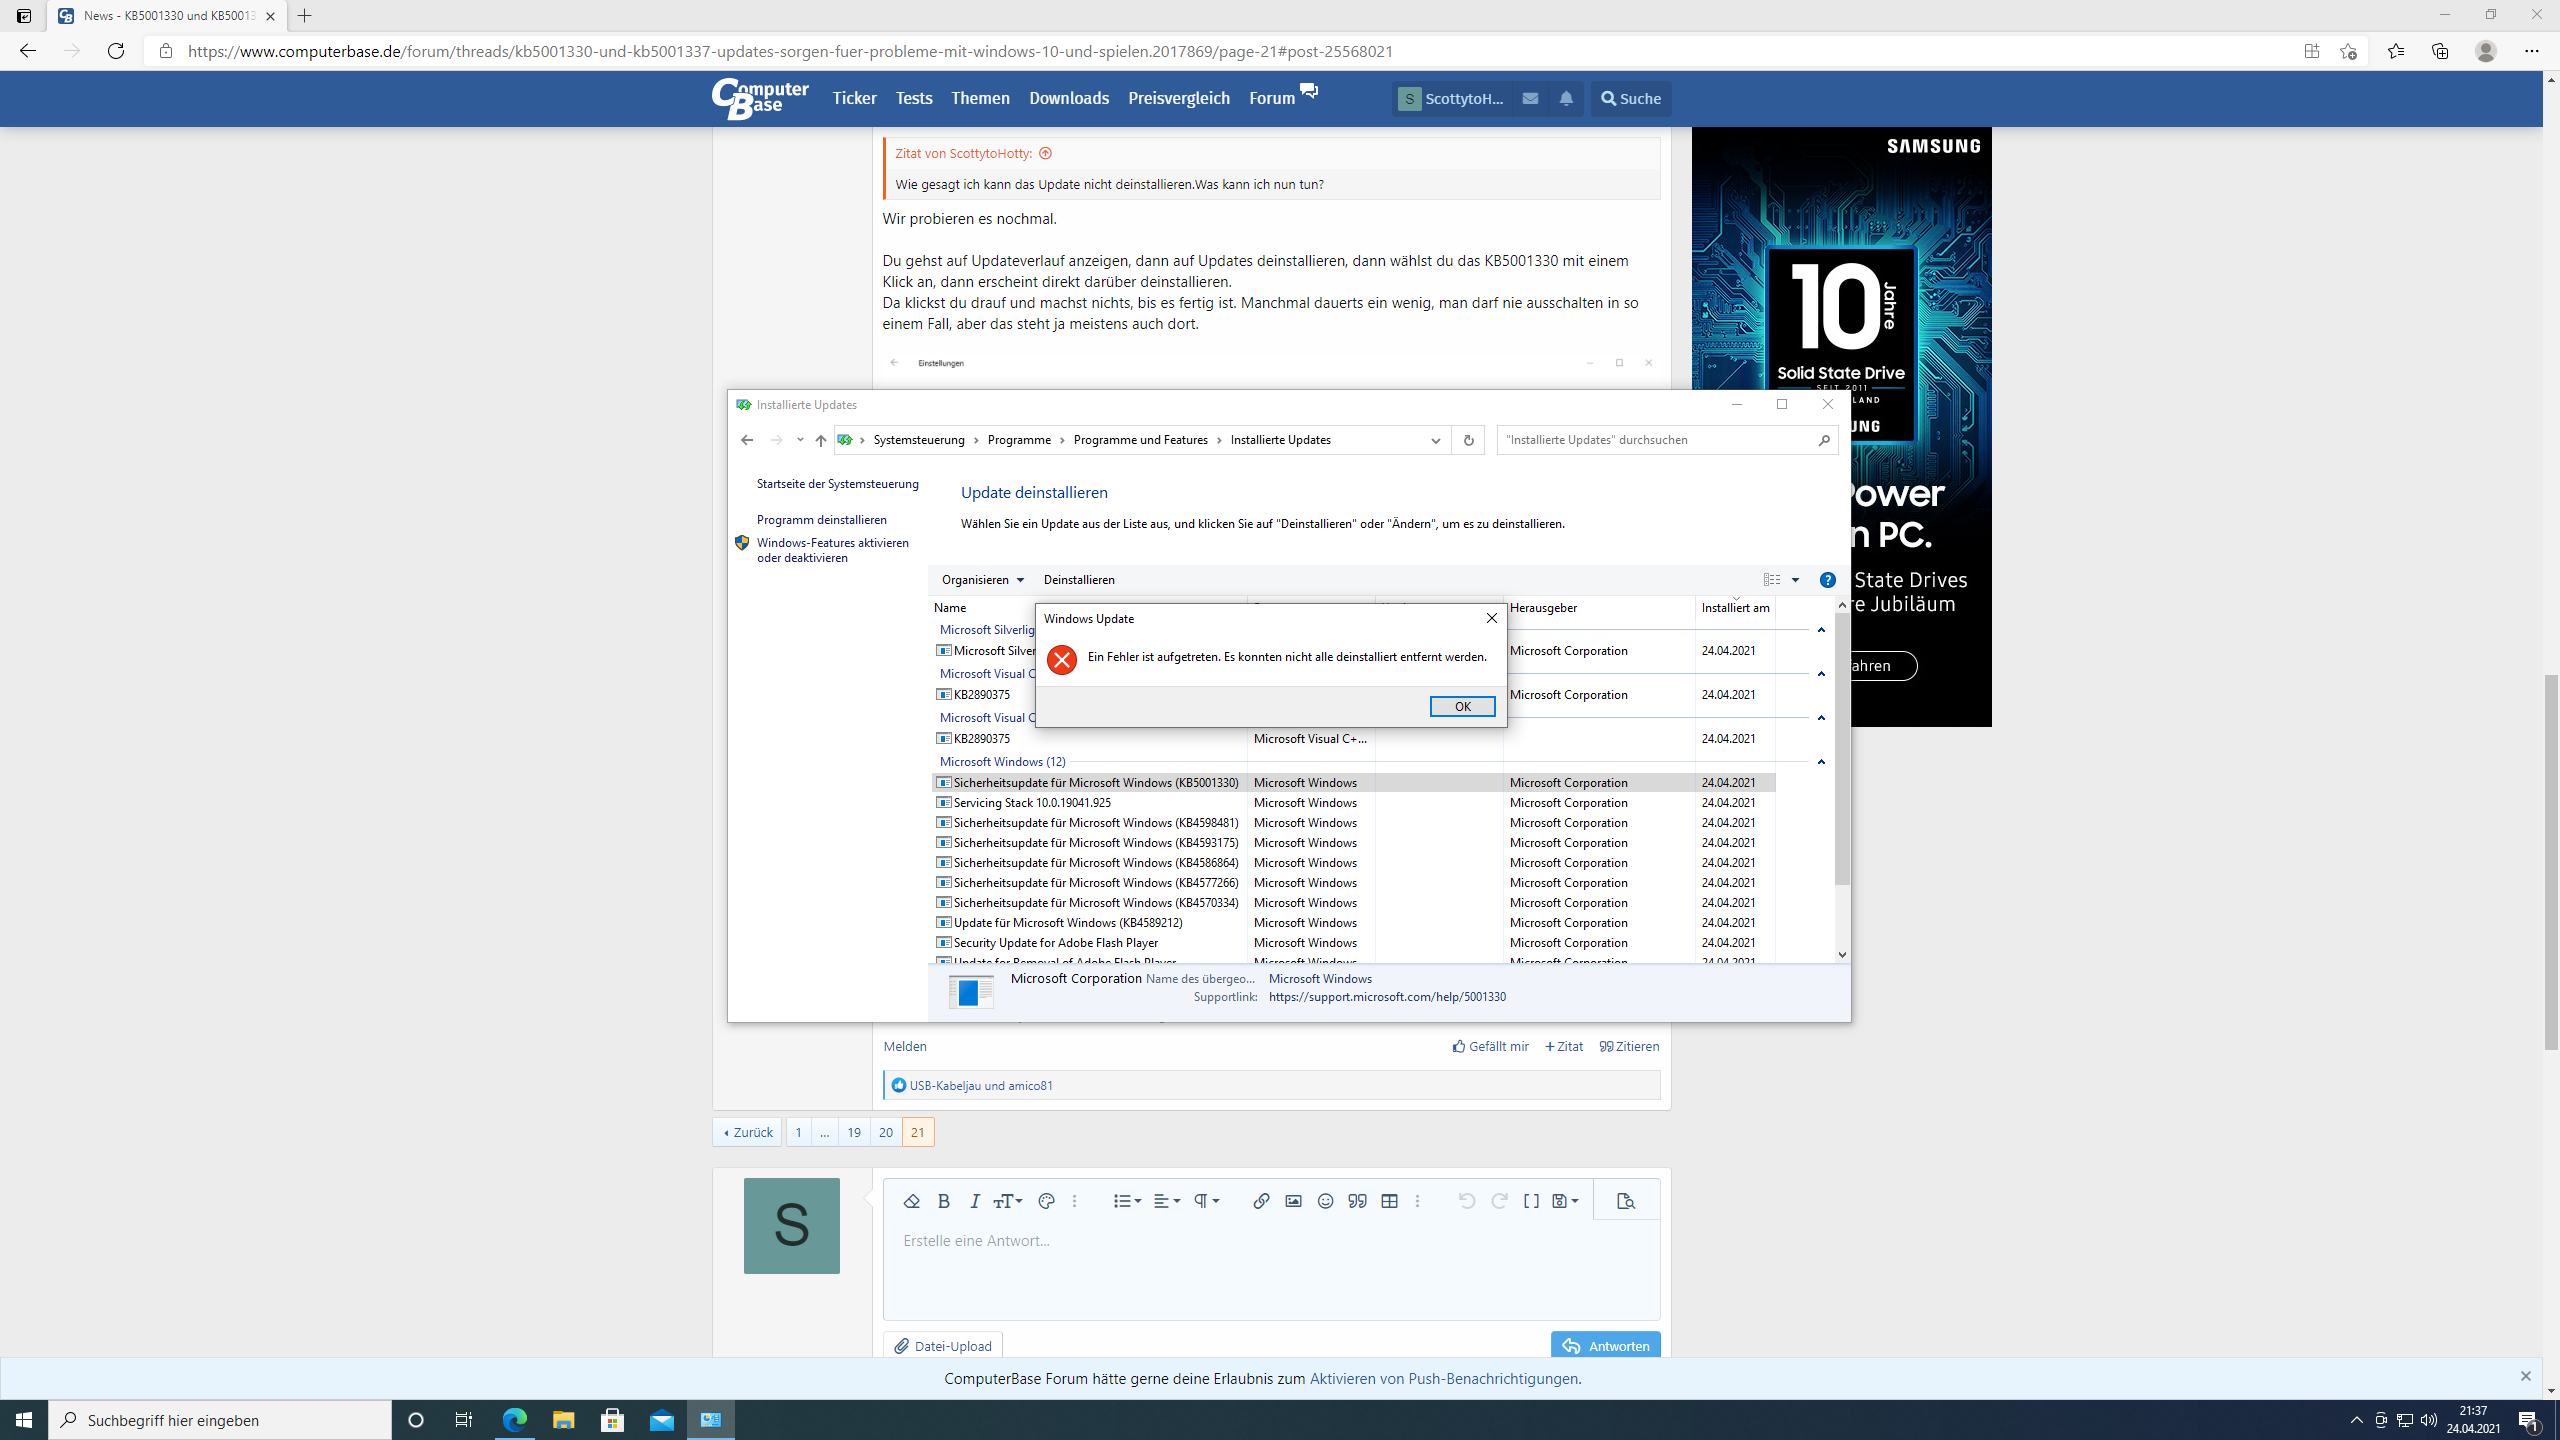This screenshot has width=2560, height=1440.
Task: Click the insert table icon in editor
Action: (1389, 1201)
